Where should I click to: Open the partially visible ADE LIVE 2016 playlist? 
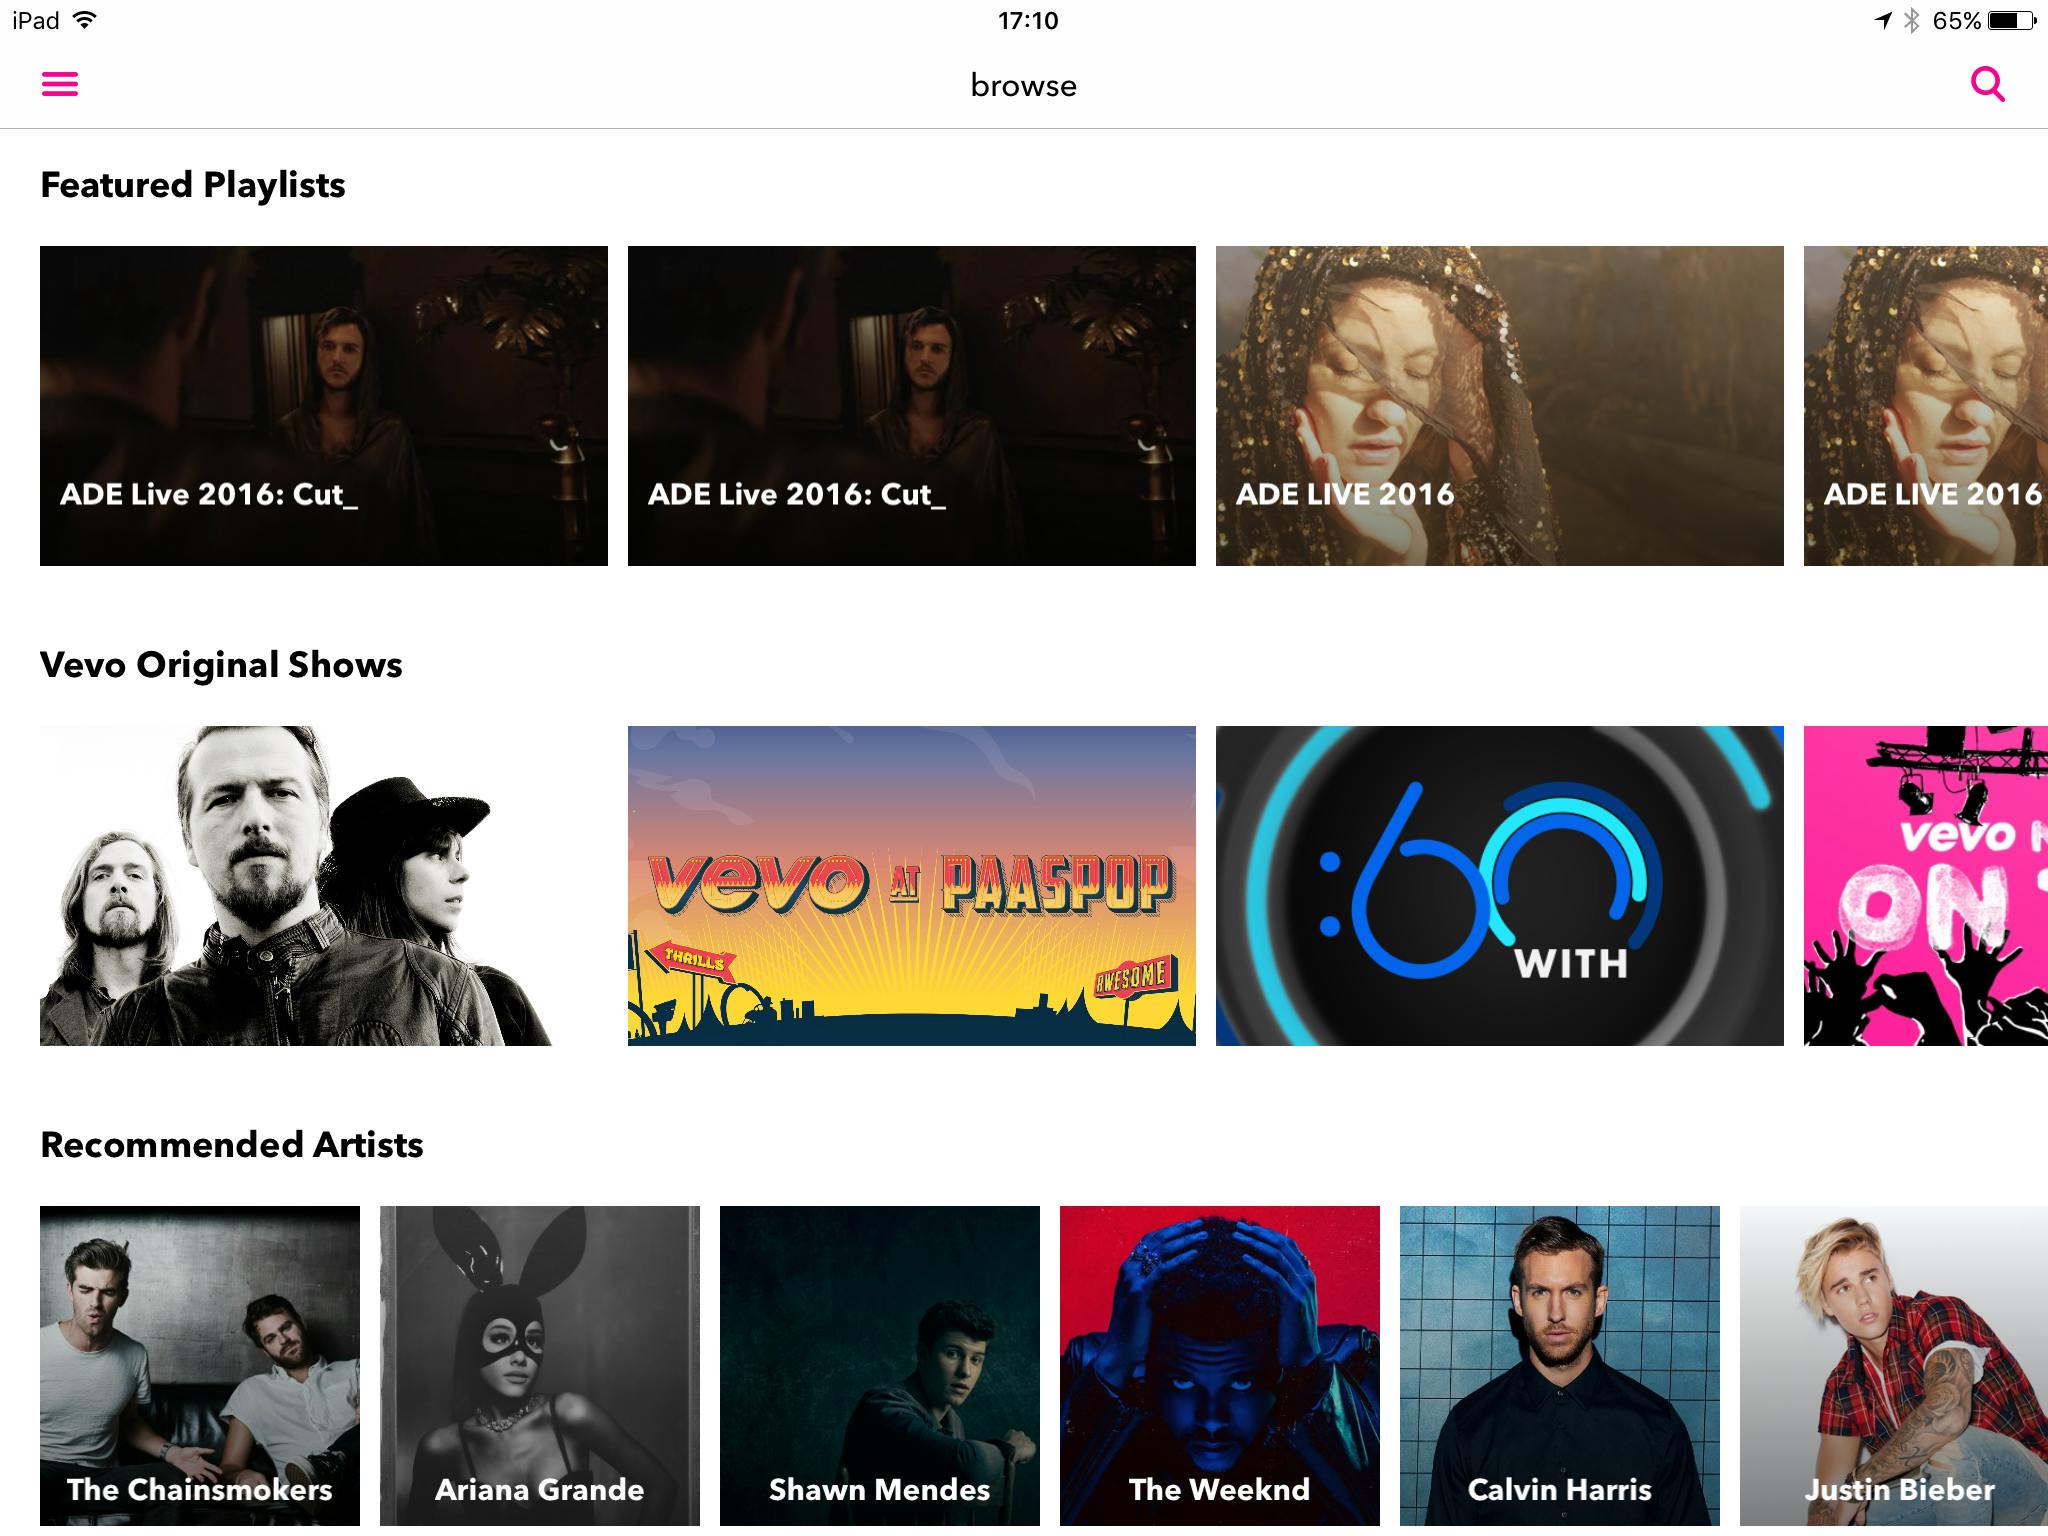(1925, 405)
